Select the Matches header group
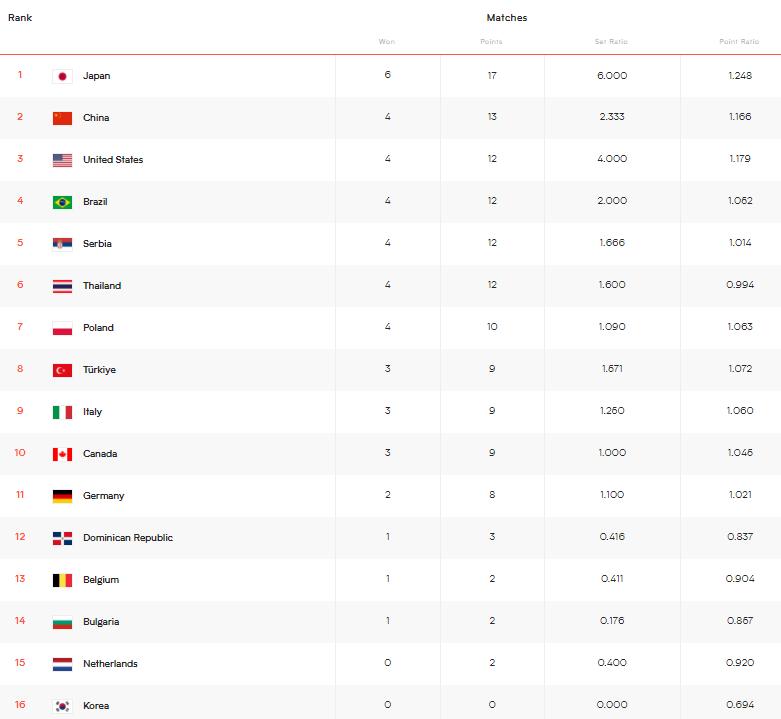Screen dimensions: 781x719 [x=507, y=18]
